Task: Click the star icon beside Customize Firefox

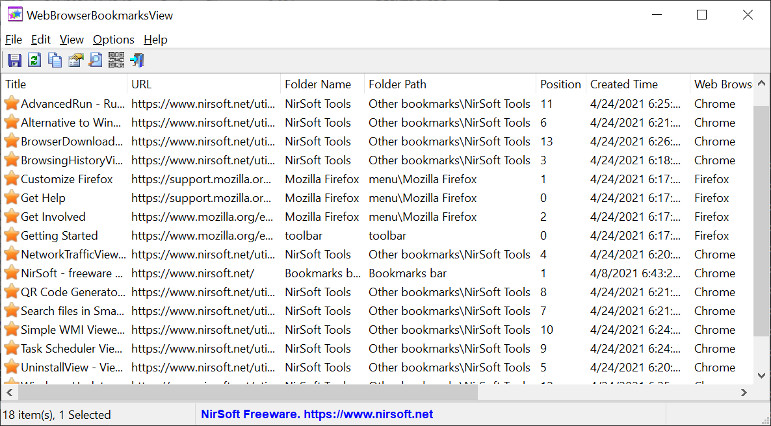Action: coord(11,179)
